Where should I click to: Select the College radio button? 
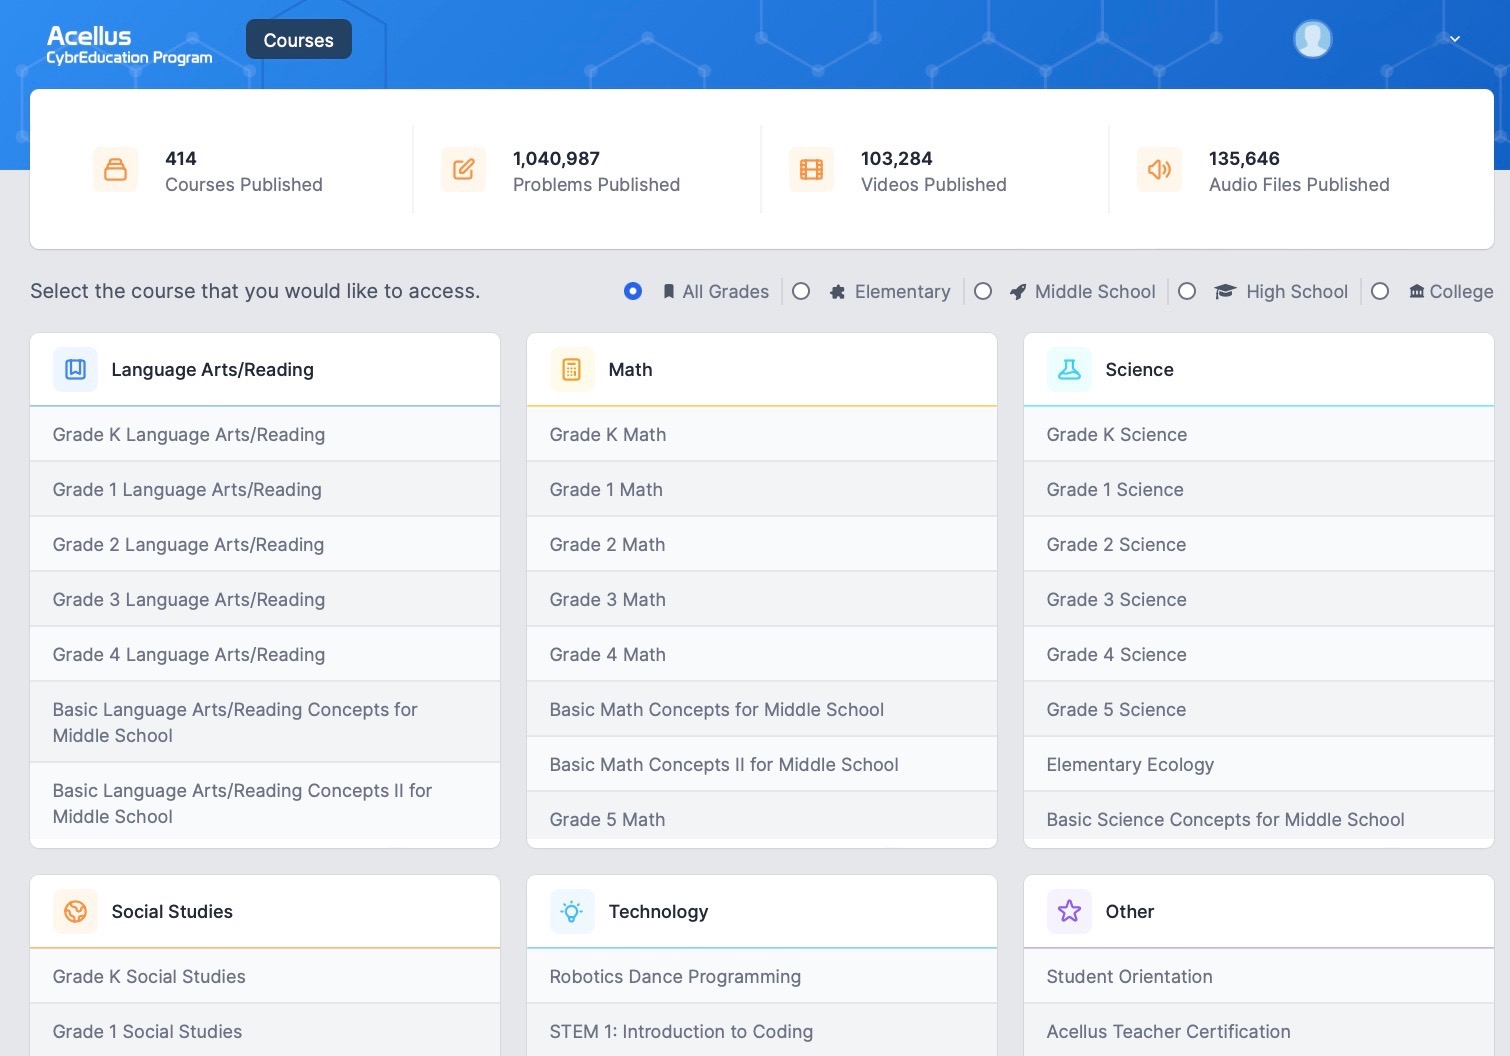tap(1380, 291)
